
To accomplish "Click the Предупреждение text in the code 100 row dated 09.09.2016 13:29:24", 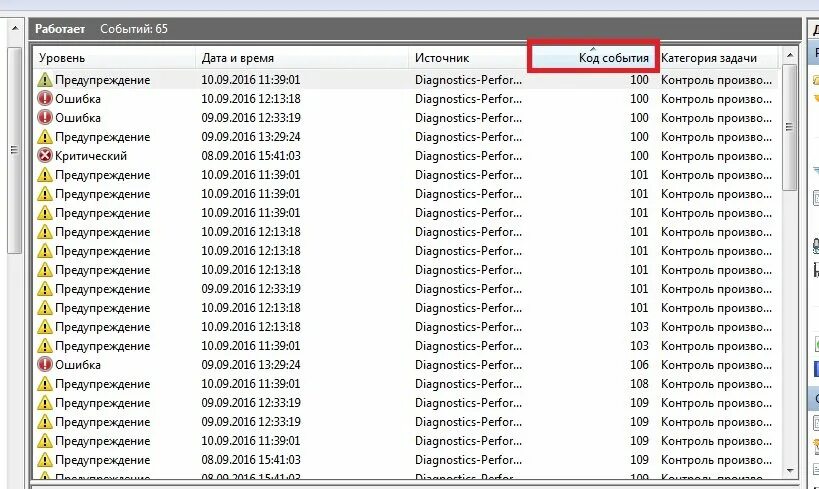I will point(102,137).
